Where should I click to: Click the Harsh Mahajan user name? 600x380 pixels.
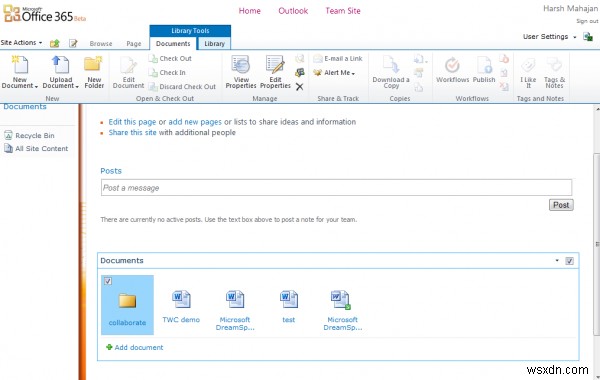point(570,8)
